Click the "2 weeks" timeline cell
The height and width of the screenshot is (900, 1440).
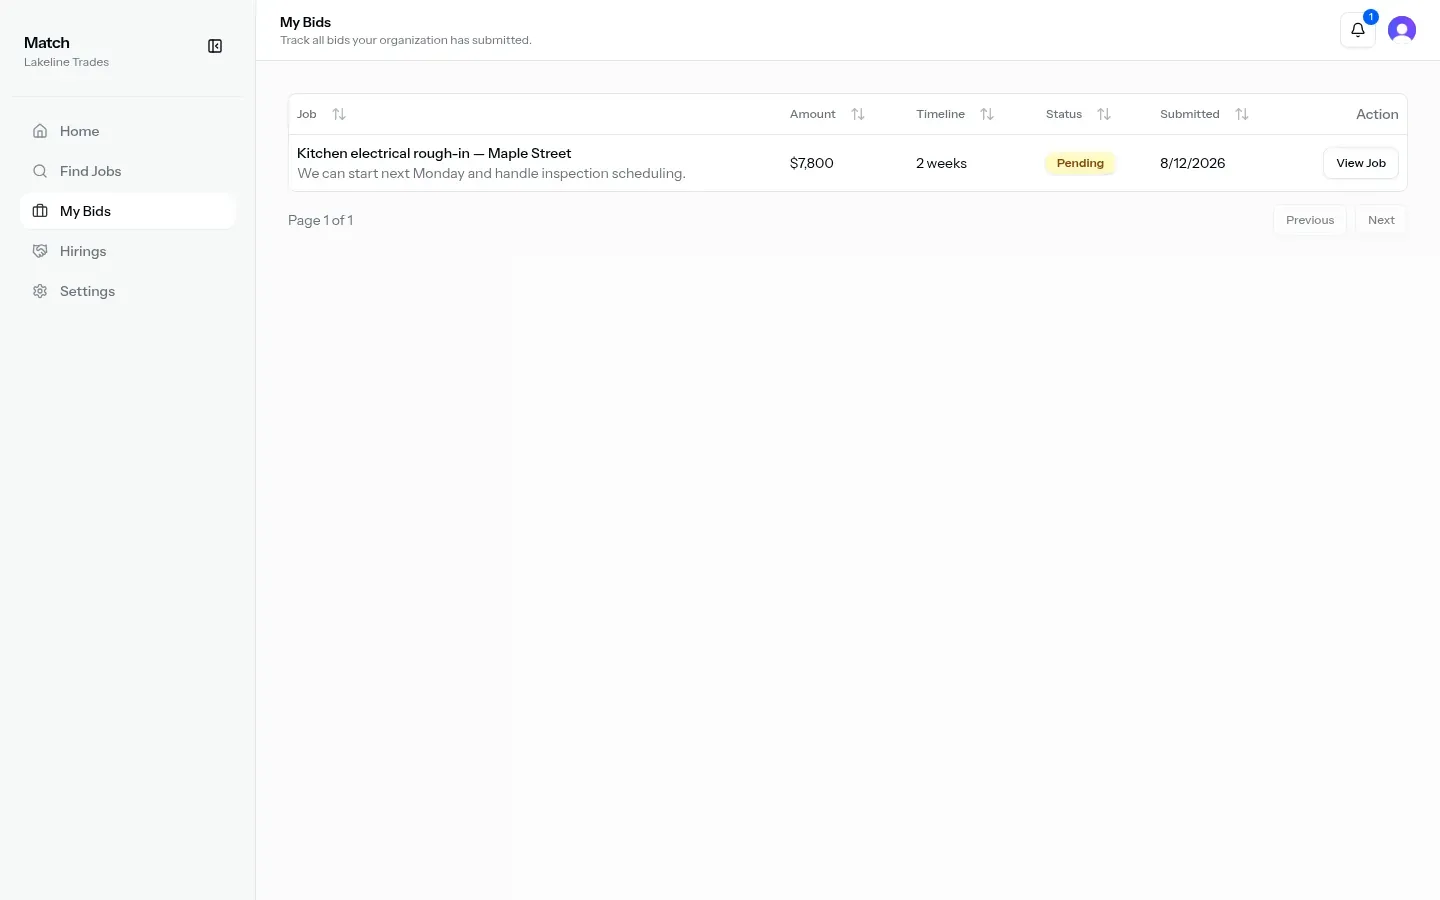(941, 163)
